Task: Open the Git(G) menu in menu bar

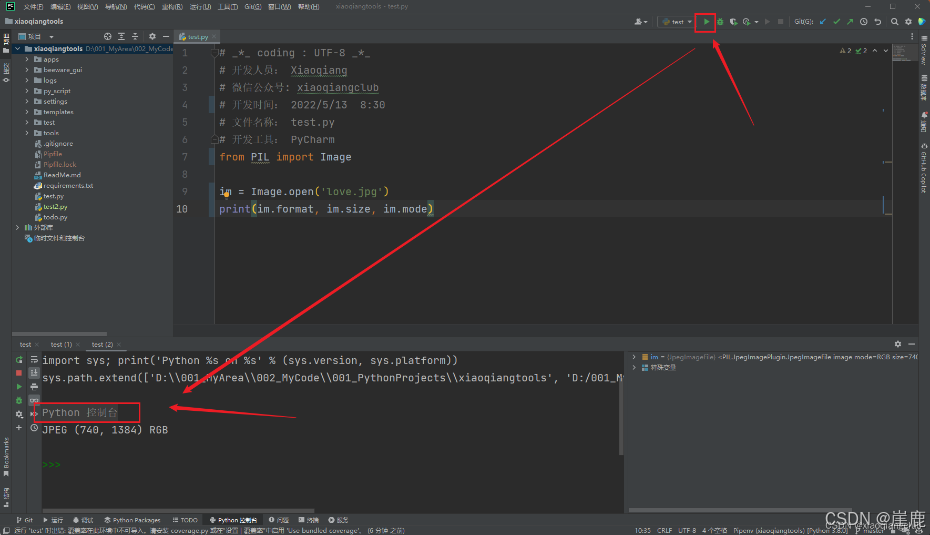Action: click(253, 7)
